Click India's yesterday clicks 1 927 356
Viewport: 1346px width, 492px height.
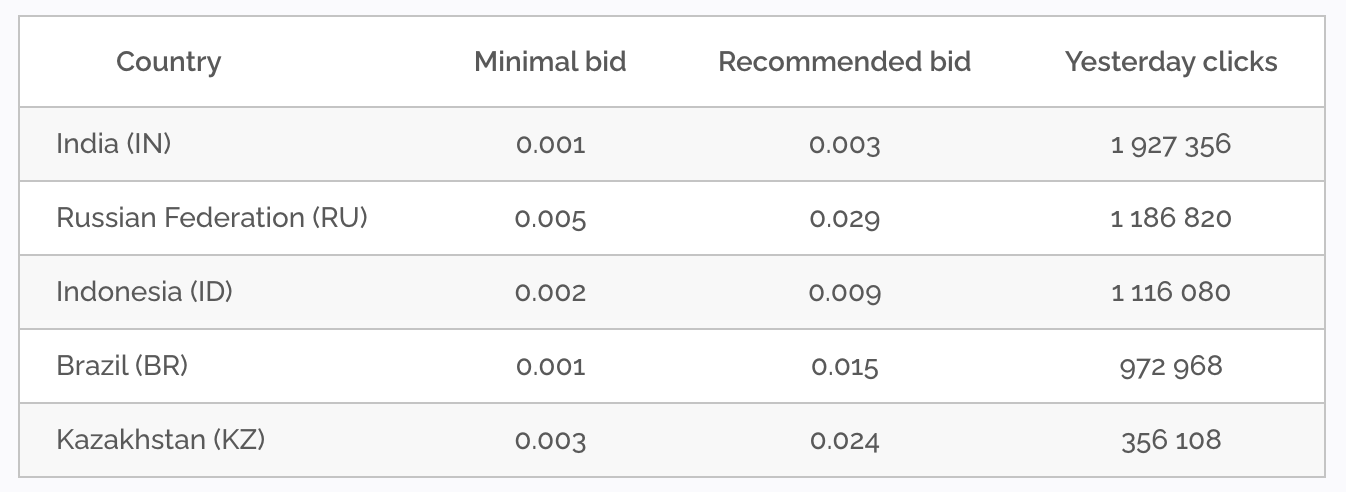1170,145
